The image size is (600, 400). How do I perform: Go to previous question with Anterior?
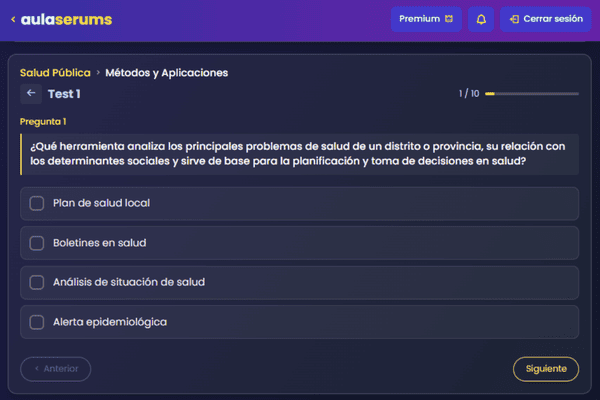pyautogui.click(x=55, y=369)
